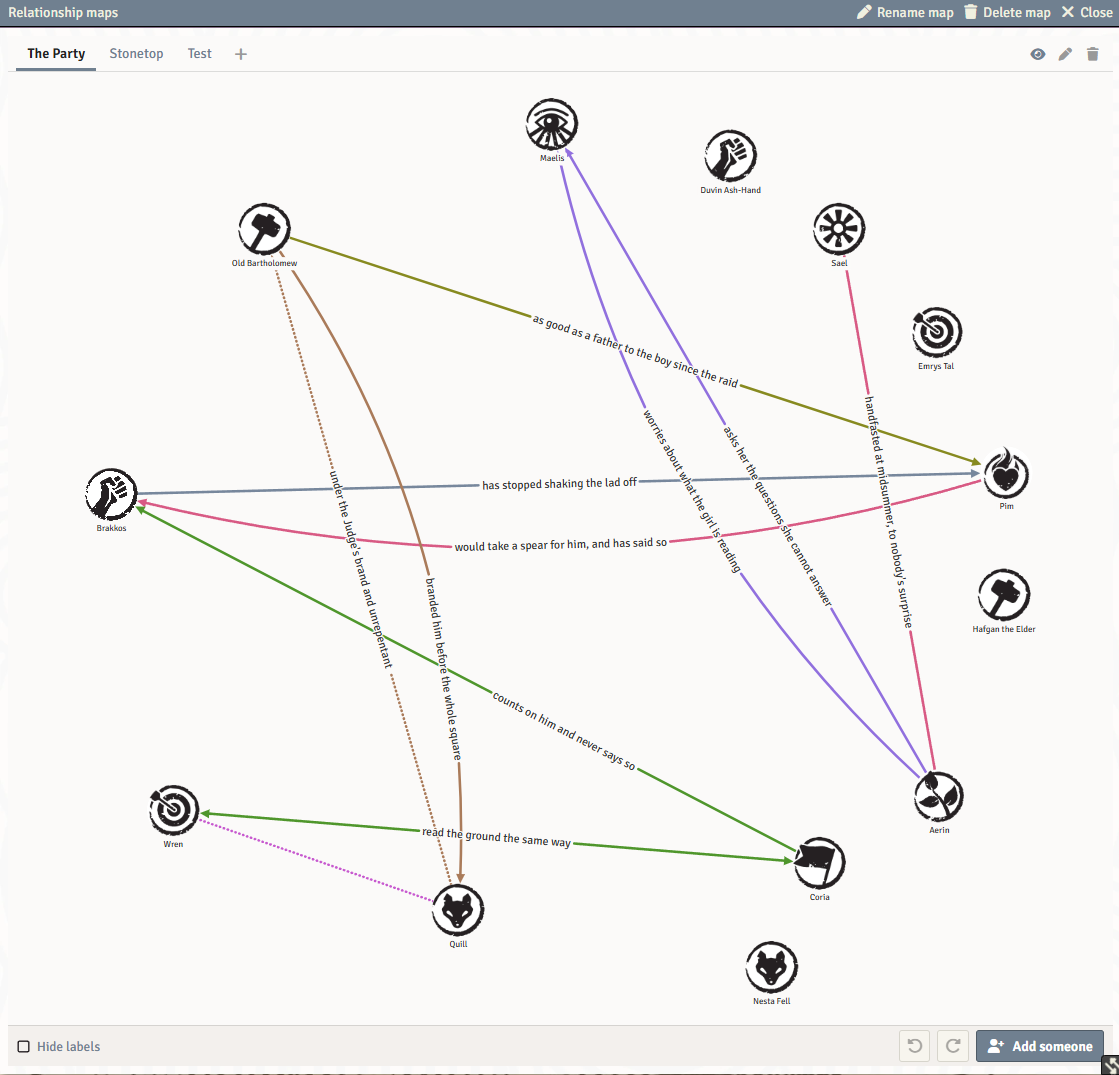
Task: Select 'would take a spear for him' label
Action: [x=561, y=545]
